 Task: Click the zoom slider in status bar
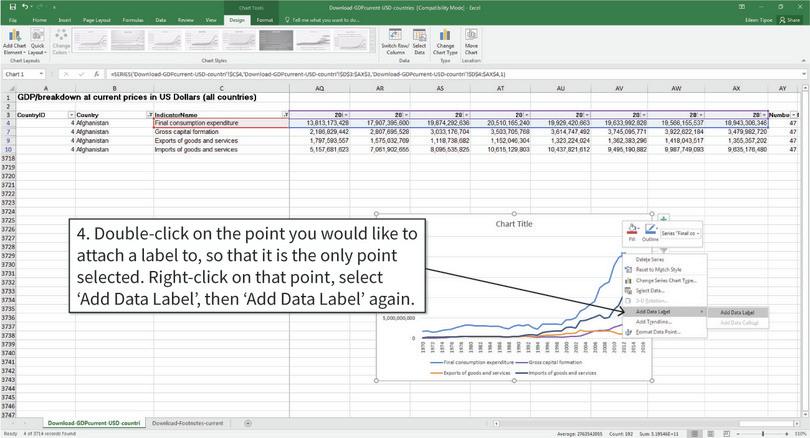coord(763,434)
